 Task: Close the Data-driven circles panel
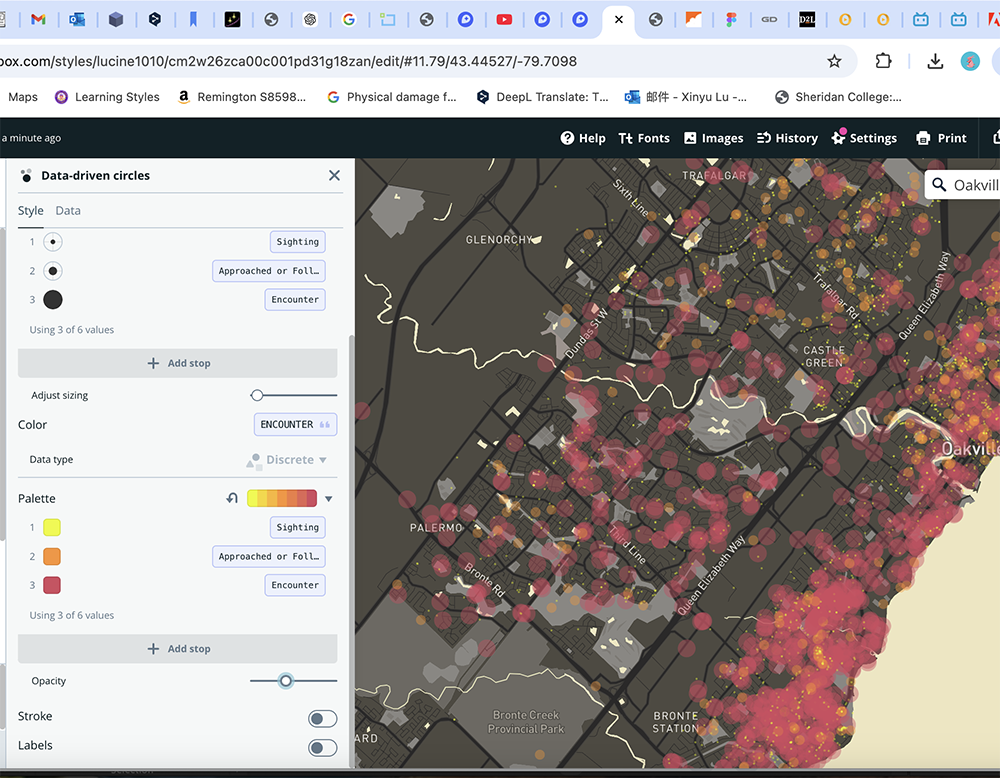pyautogui.click(x=334, y=175)
